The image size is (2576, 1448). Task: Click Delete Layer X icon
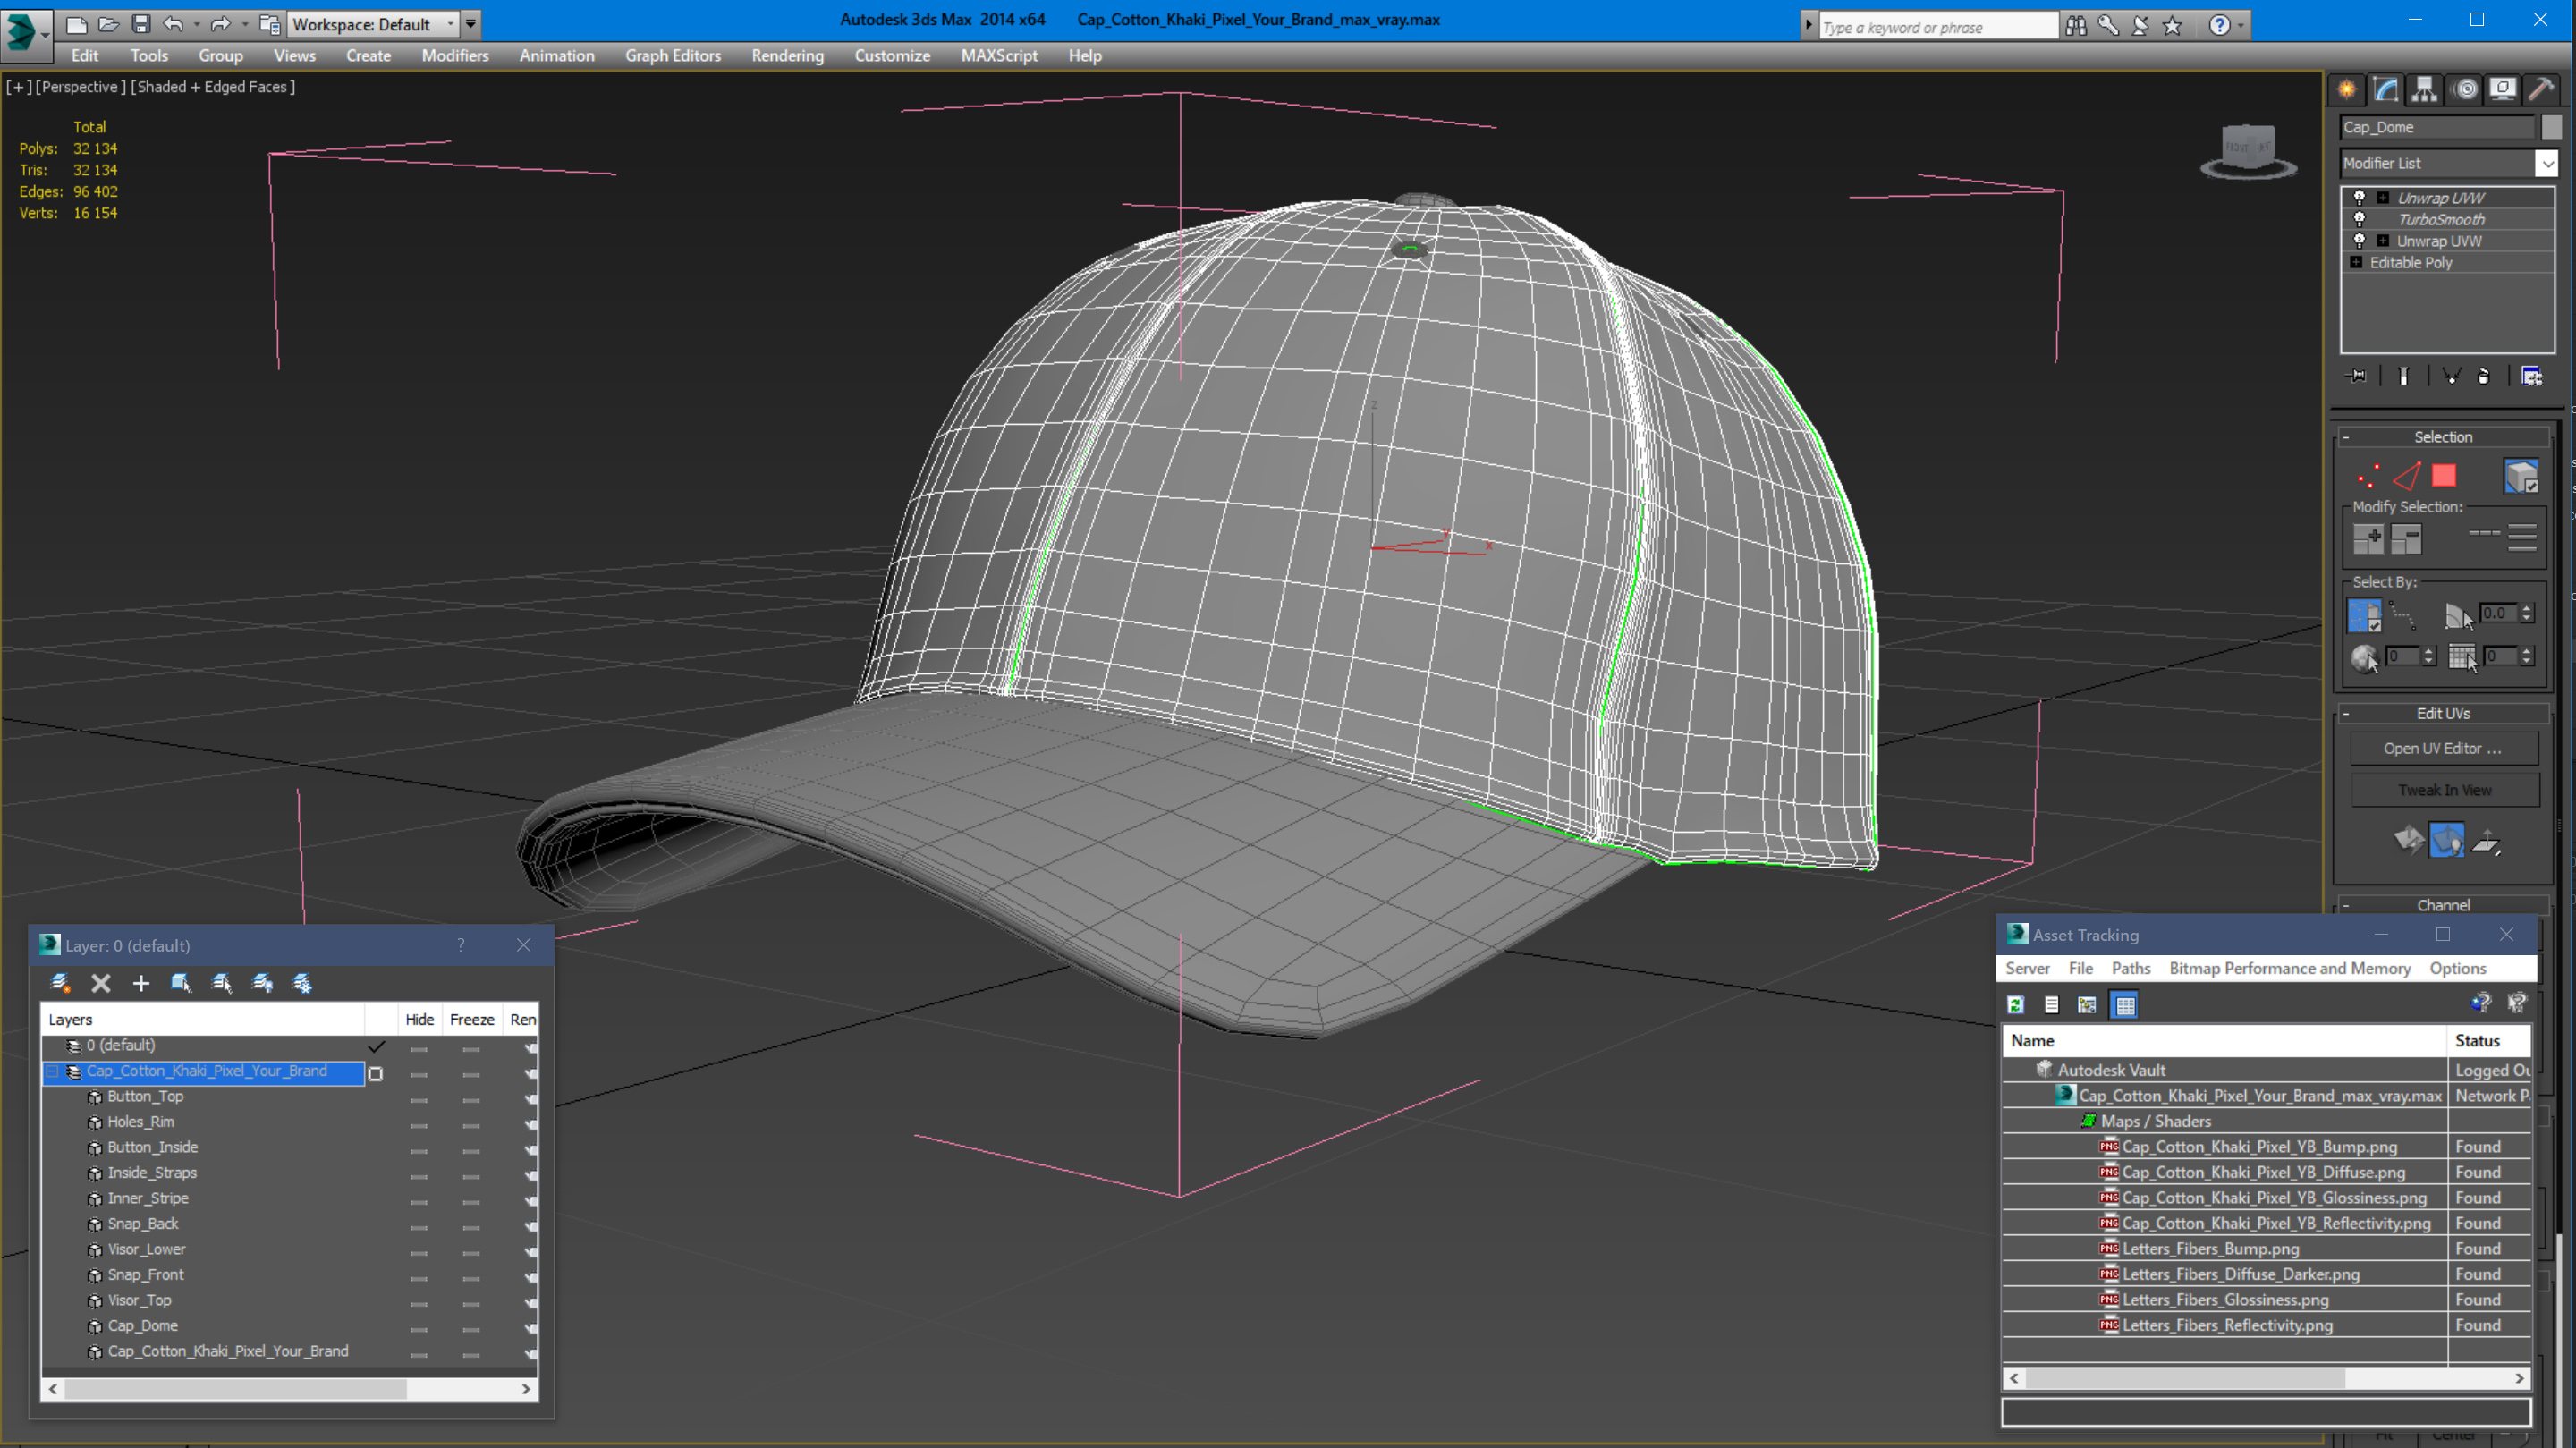(100, 983)
